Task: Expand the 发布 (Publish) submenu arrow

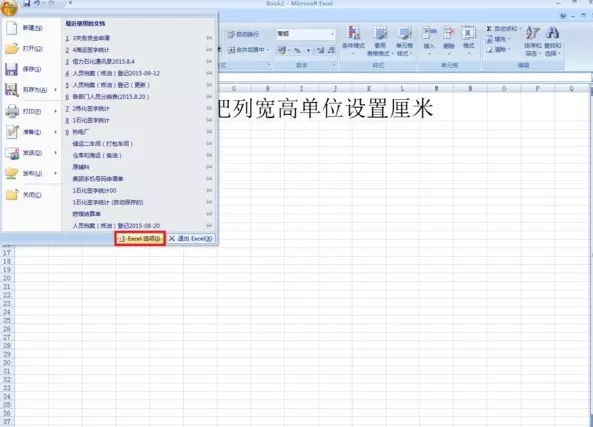Action: (56, 173)
